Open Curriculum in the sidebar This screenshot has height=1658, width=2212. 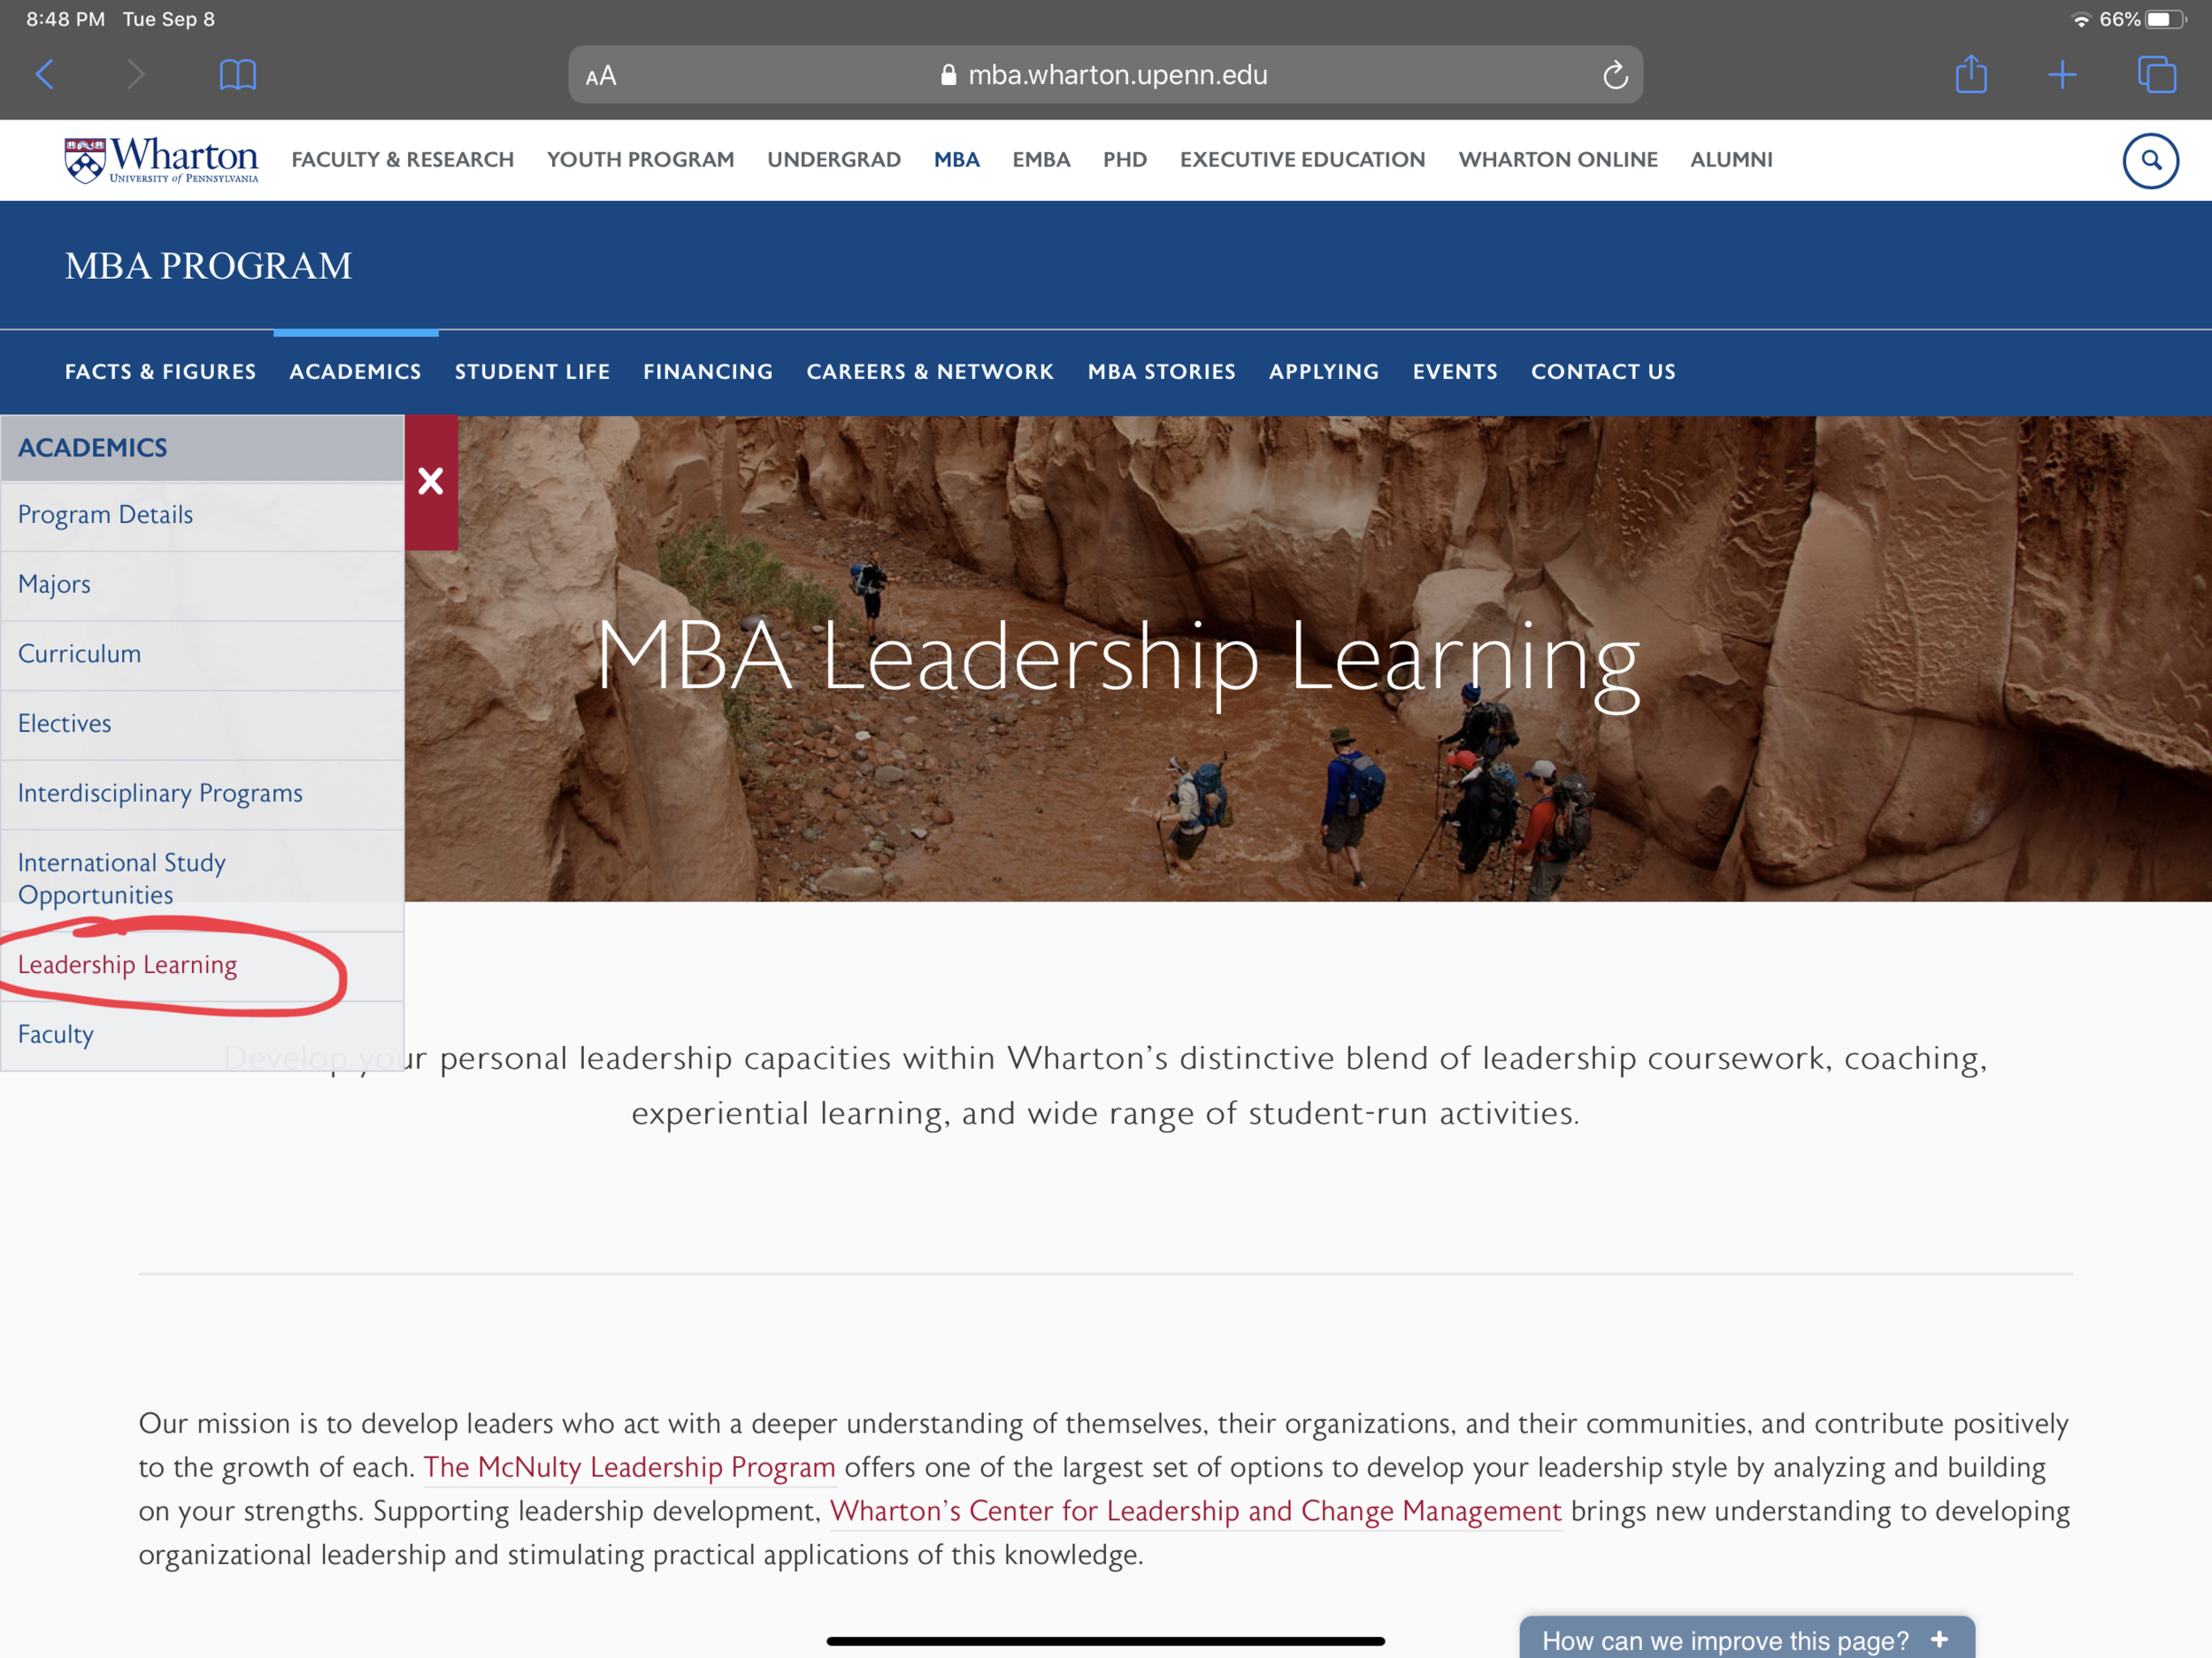[x=202, y=655]
